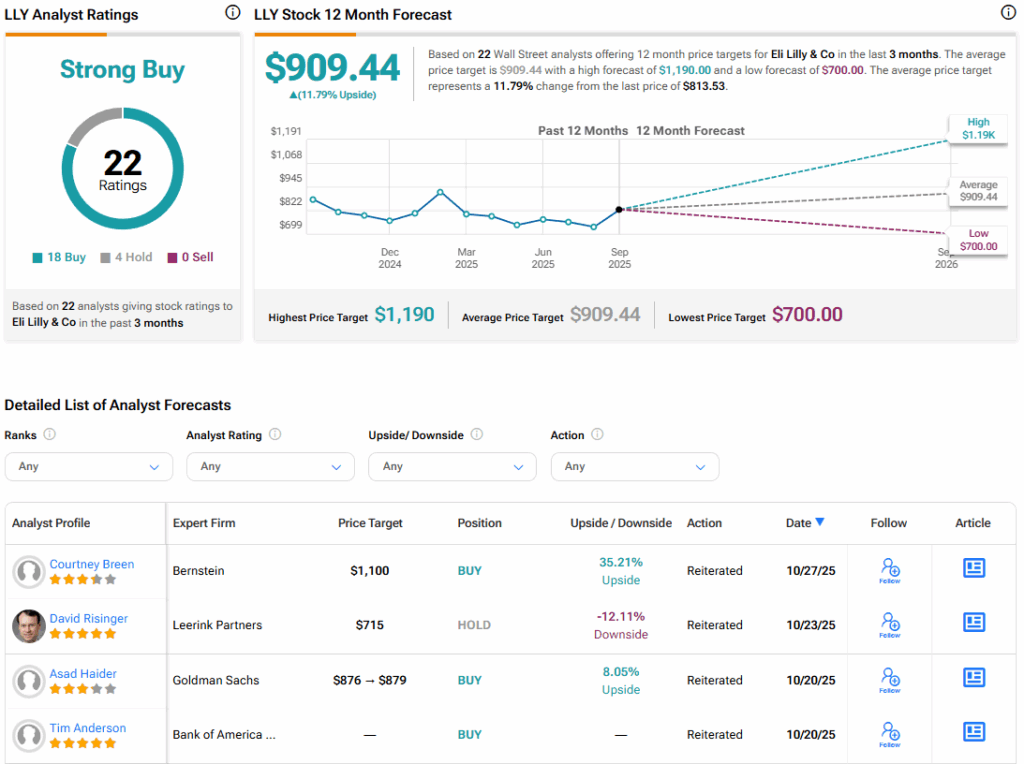This screenshot has width=1024, height=764.
Task: Open article icon for Goldman Sachs rating
Action: coord(973,678)
